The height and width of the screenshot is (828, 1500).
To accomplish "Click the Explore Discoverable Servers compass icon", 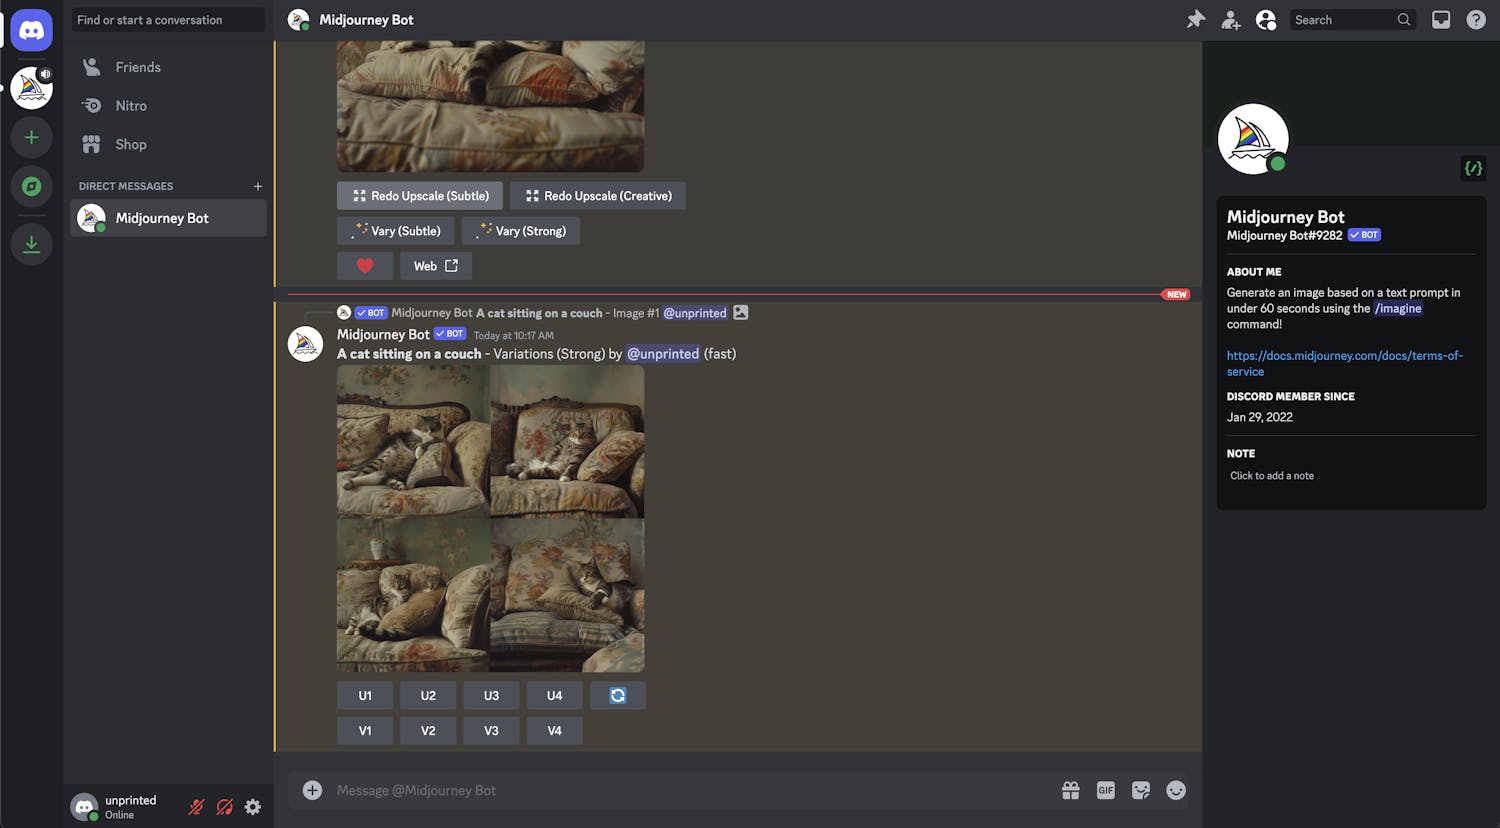I will (32, 187).
